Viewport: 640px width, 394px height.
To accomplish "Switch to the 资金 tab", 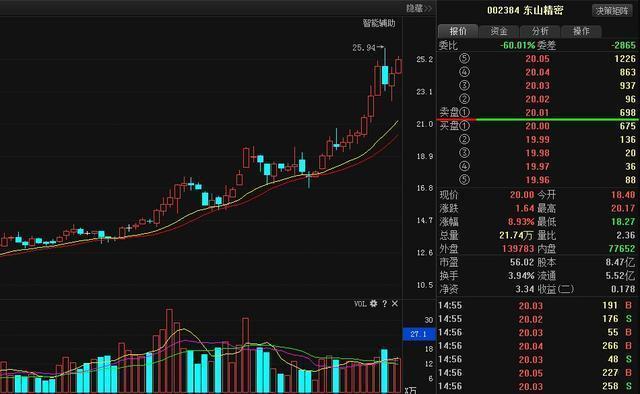I will coord(499,31).
